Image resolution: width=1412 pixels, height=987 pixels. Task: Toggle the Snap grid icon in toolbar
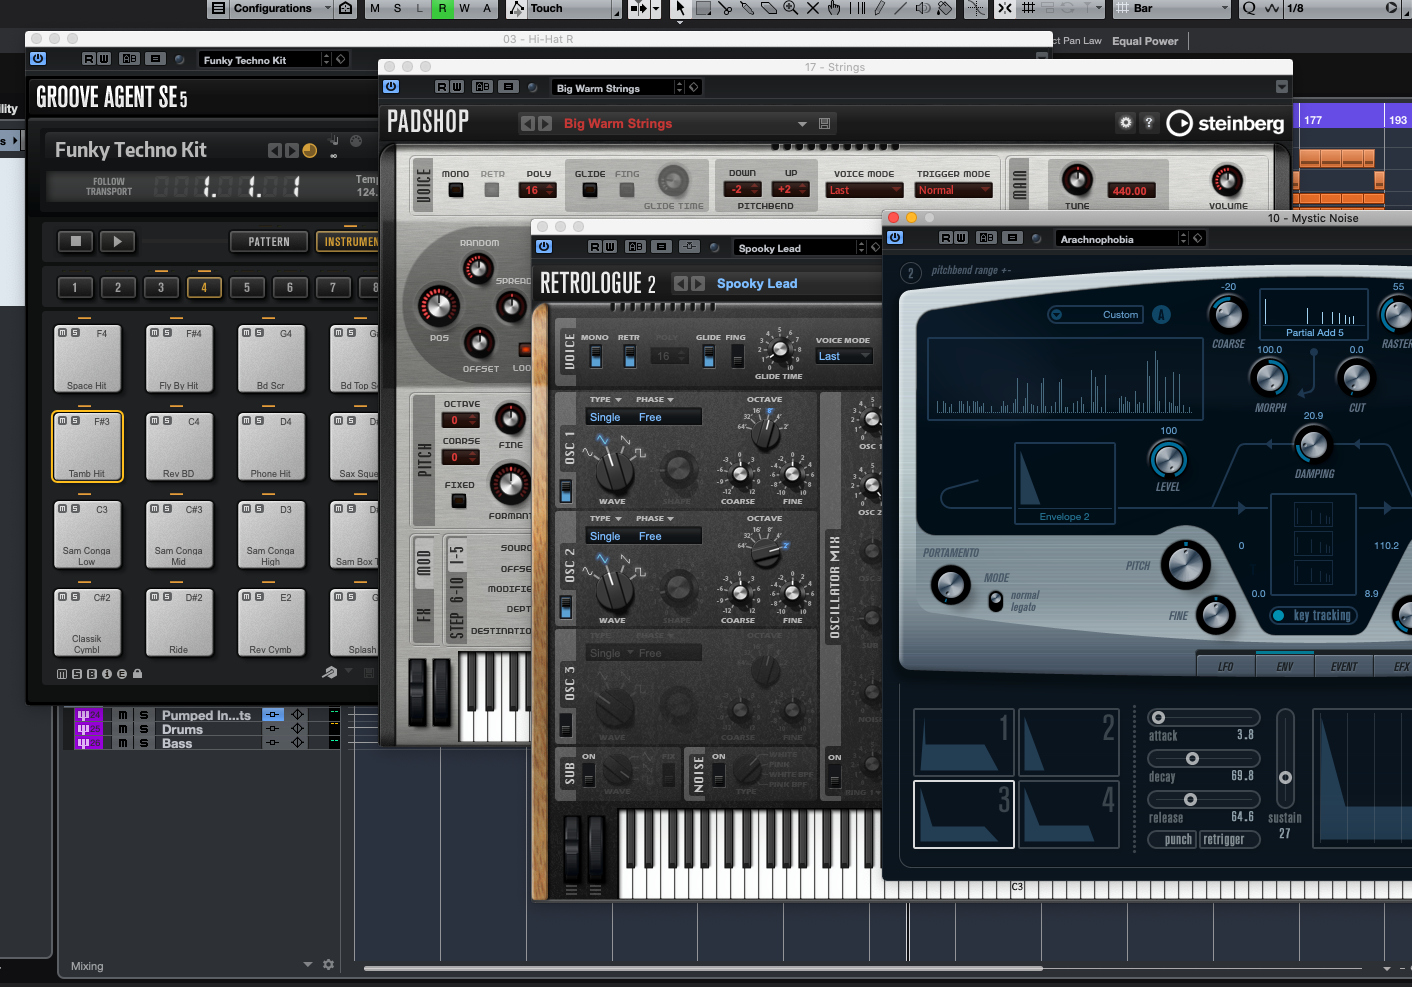[x=1028, y=8]
